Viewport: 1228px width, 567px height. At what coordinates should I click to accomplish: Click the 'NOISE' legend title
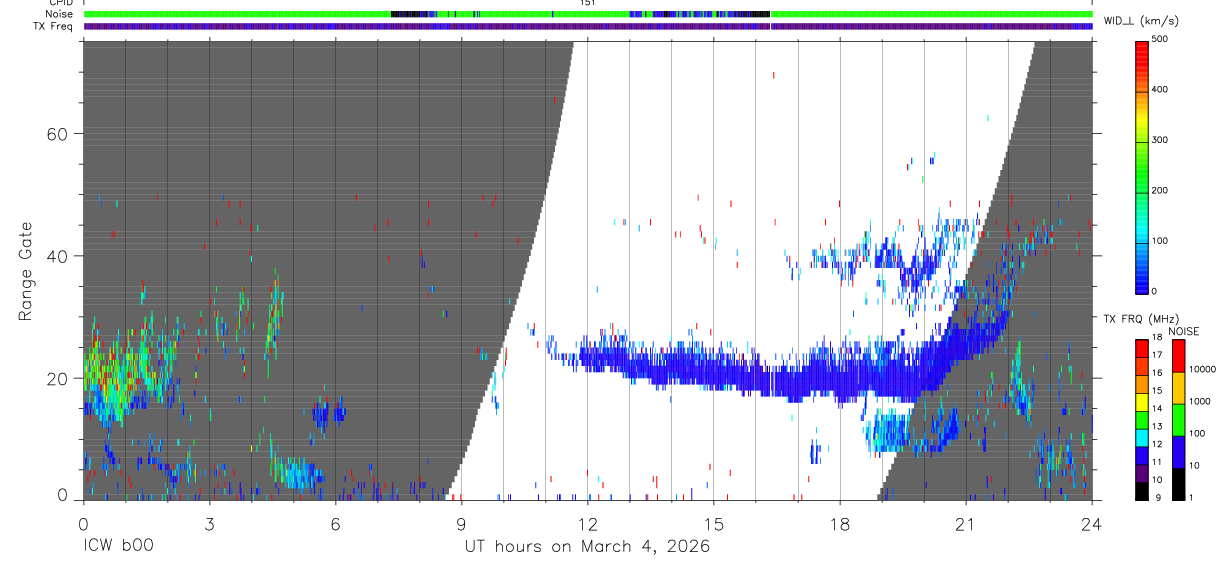(x=1183, y=331)
